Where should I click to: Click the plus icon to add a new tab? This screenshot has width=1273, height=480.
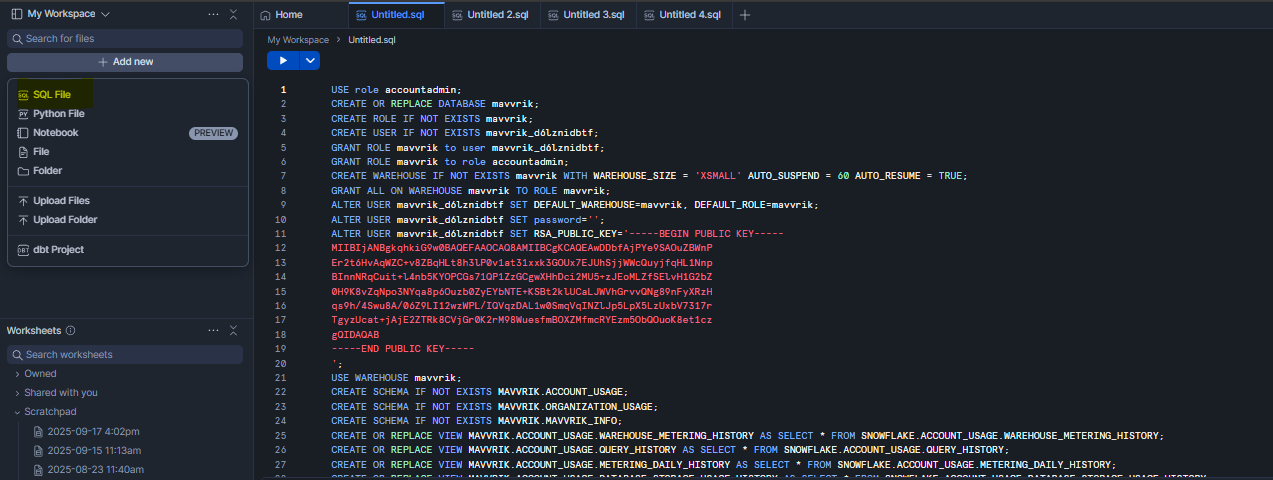(744, 15)
